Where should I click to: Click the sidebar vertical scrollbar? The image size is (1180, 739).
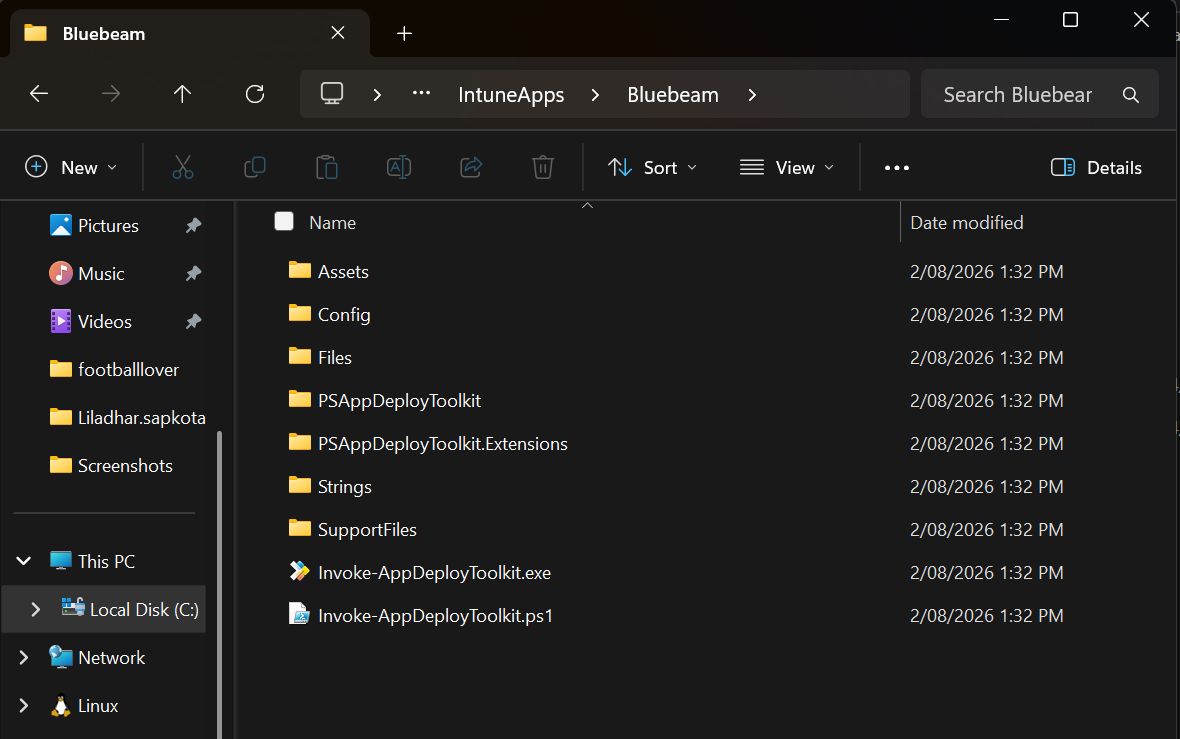pos(219,583)
